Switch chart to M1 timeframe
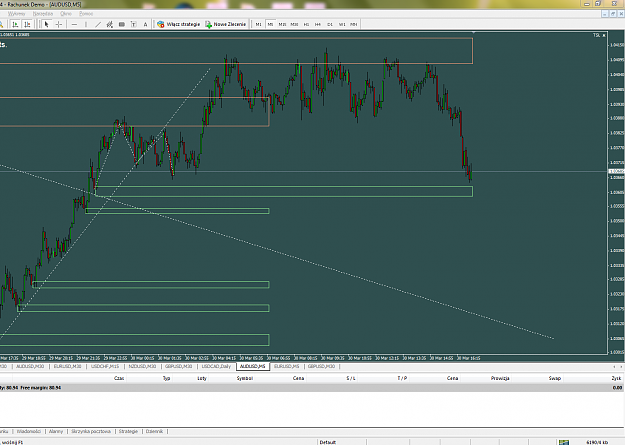This screenshot has height=445, width=625. 259,24
